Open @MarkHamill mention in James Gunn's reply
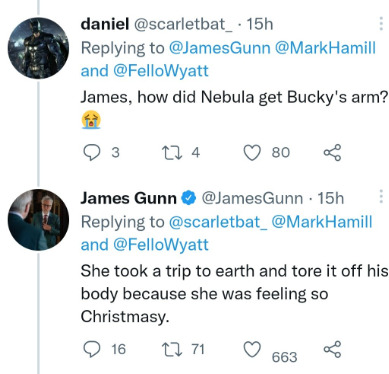389x374 pixels. pos(322,222)
